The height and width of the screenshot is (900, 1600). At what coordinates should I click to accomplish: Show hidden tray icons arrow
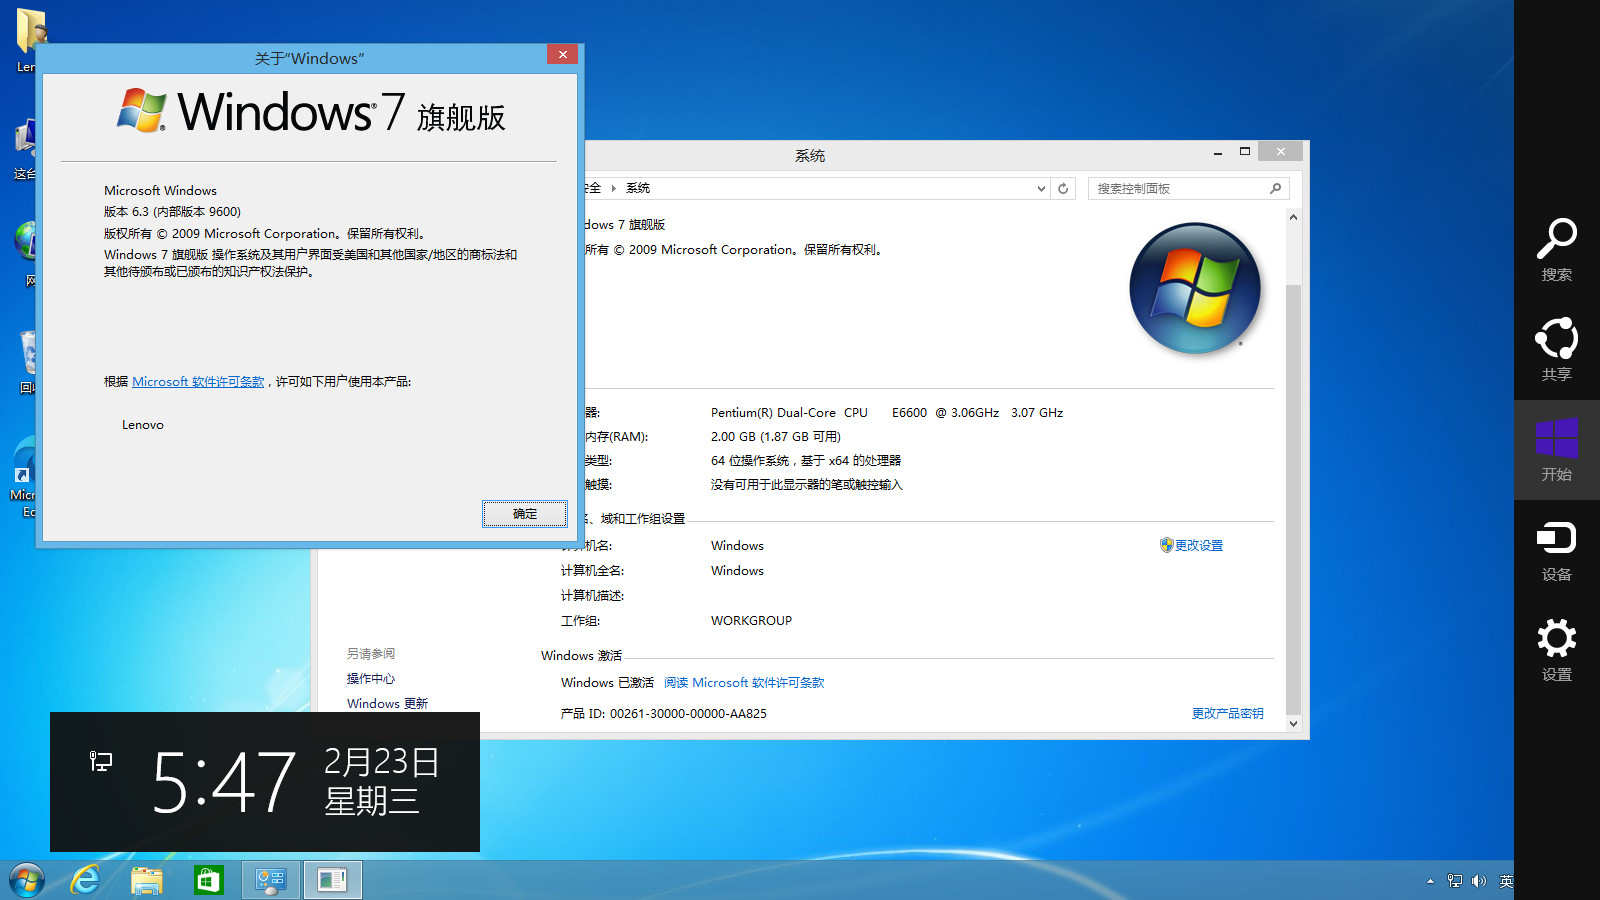point(1430,881)
